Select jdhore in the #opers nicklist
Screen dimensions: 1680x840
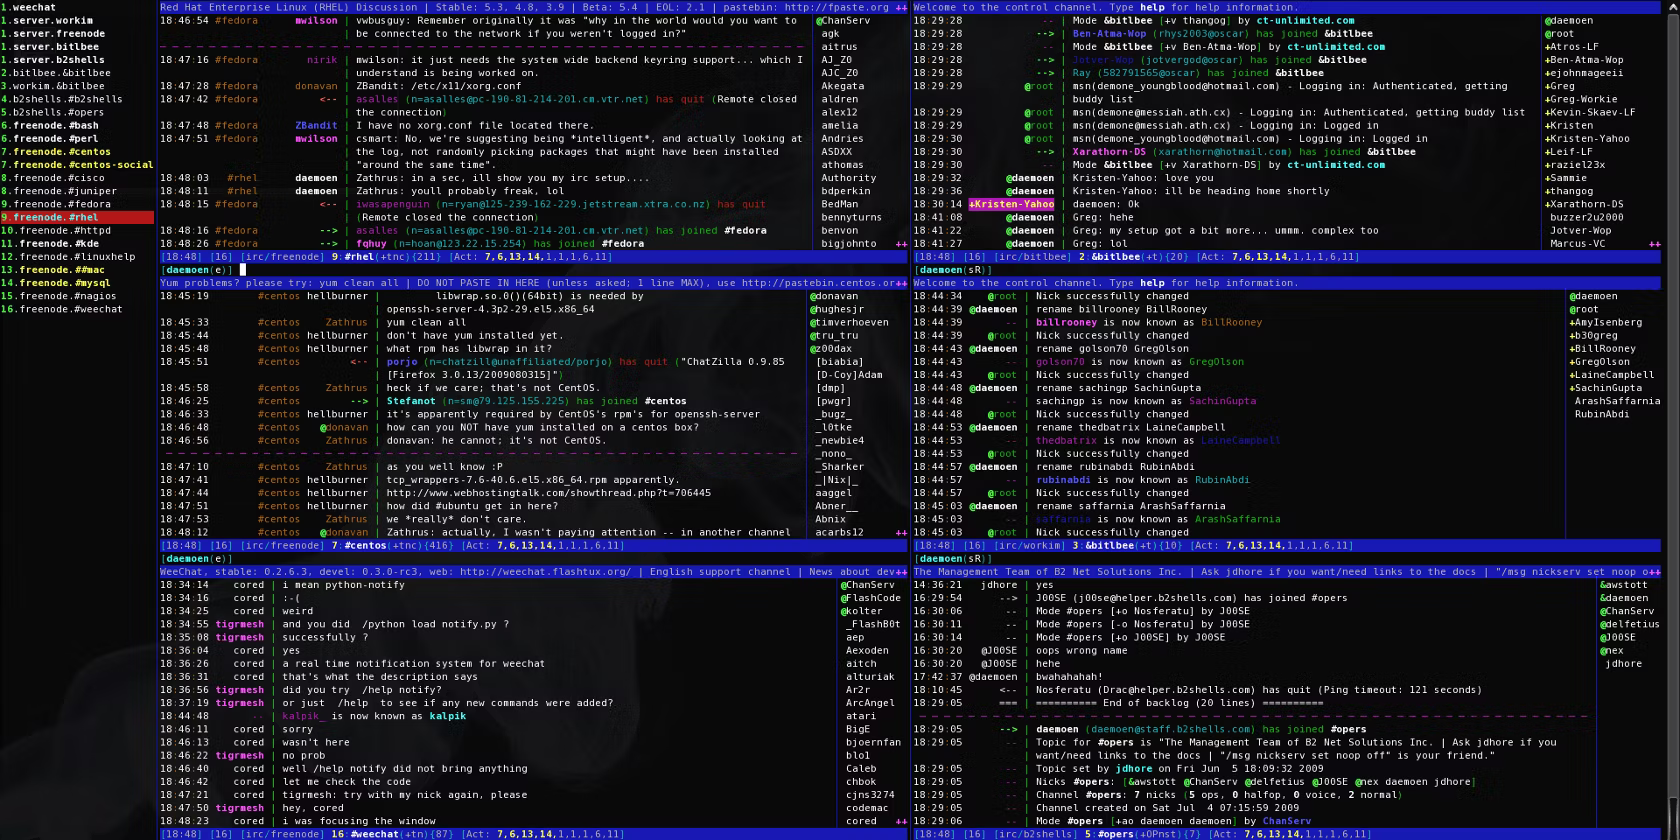[1624, 664]
